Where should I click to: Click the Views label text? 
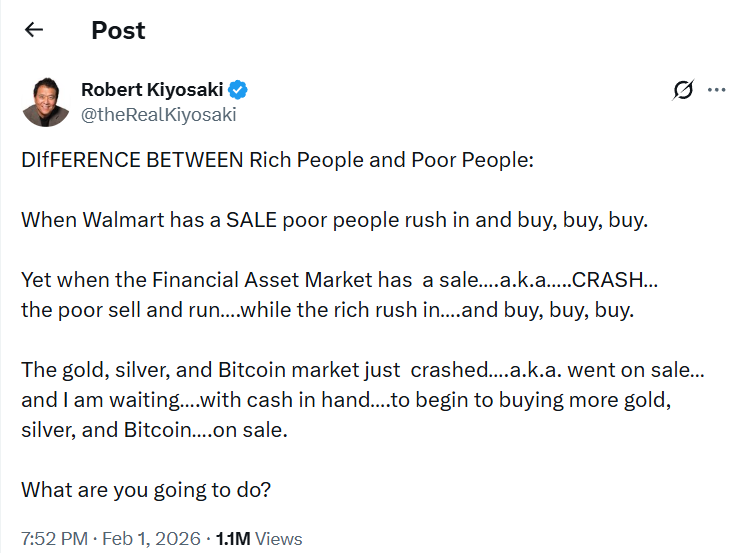point(279,539)
